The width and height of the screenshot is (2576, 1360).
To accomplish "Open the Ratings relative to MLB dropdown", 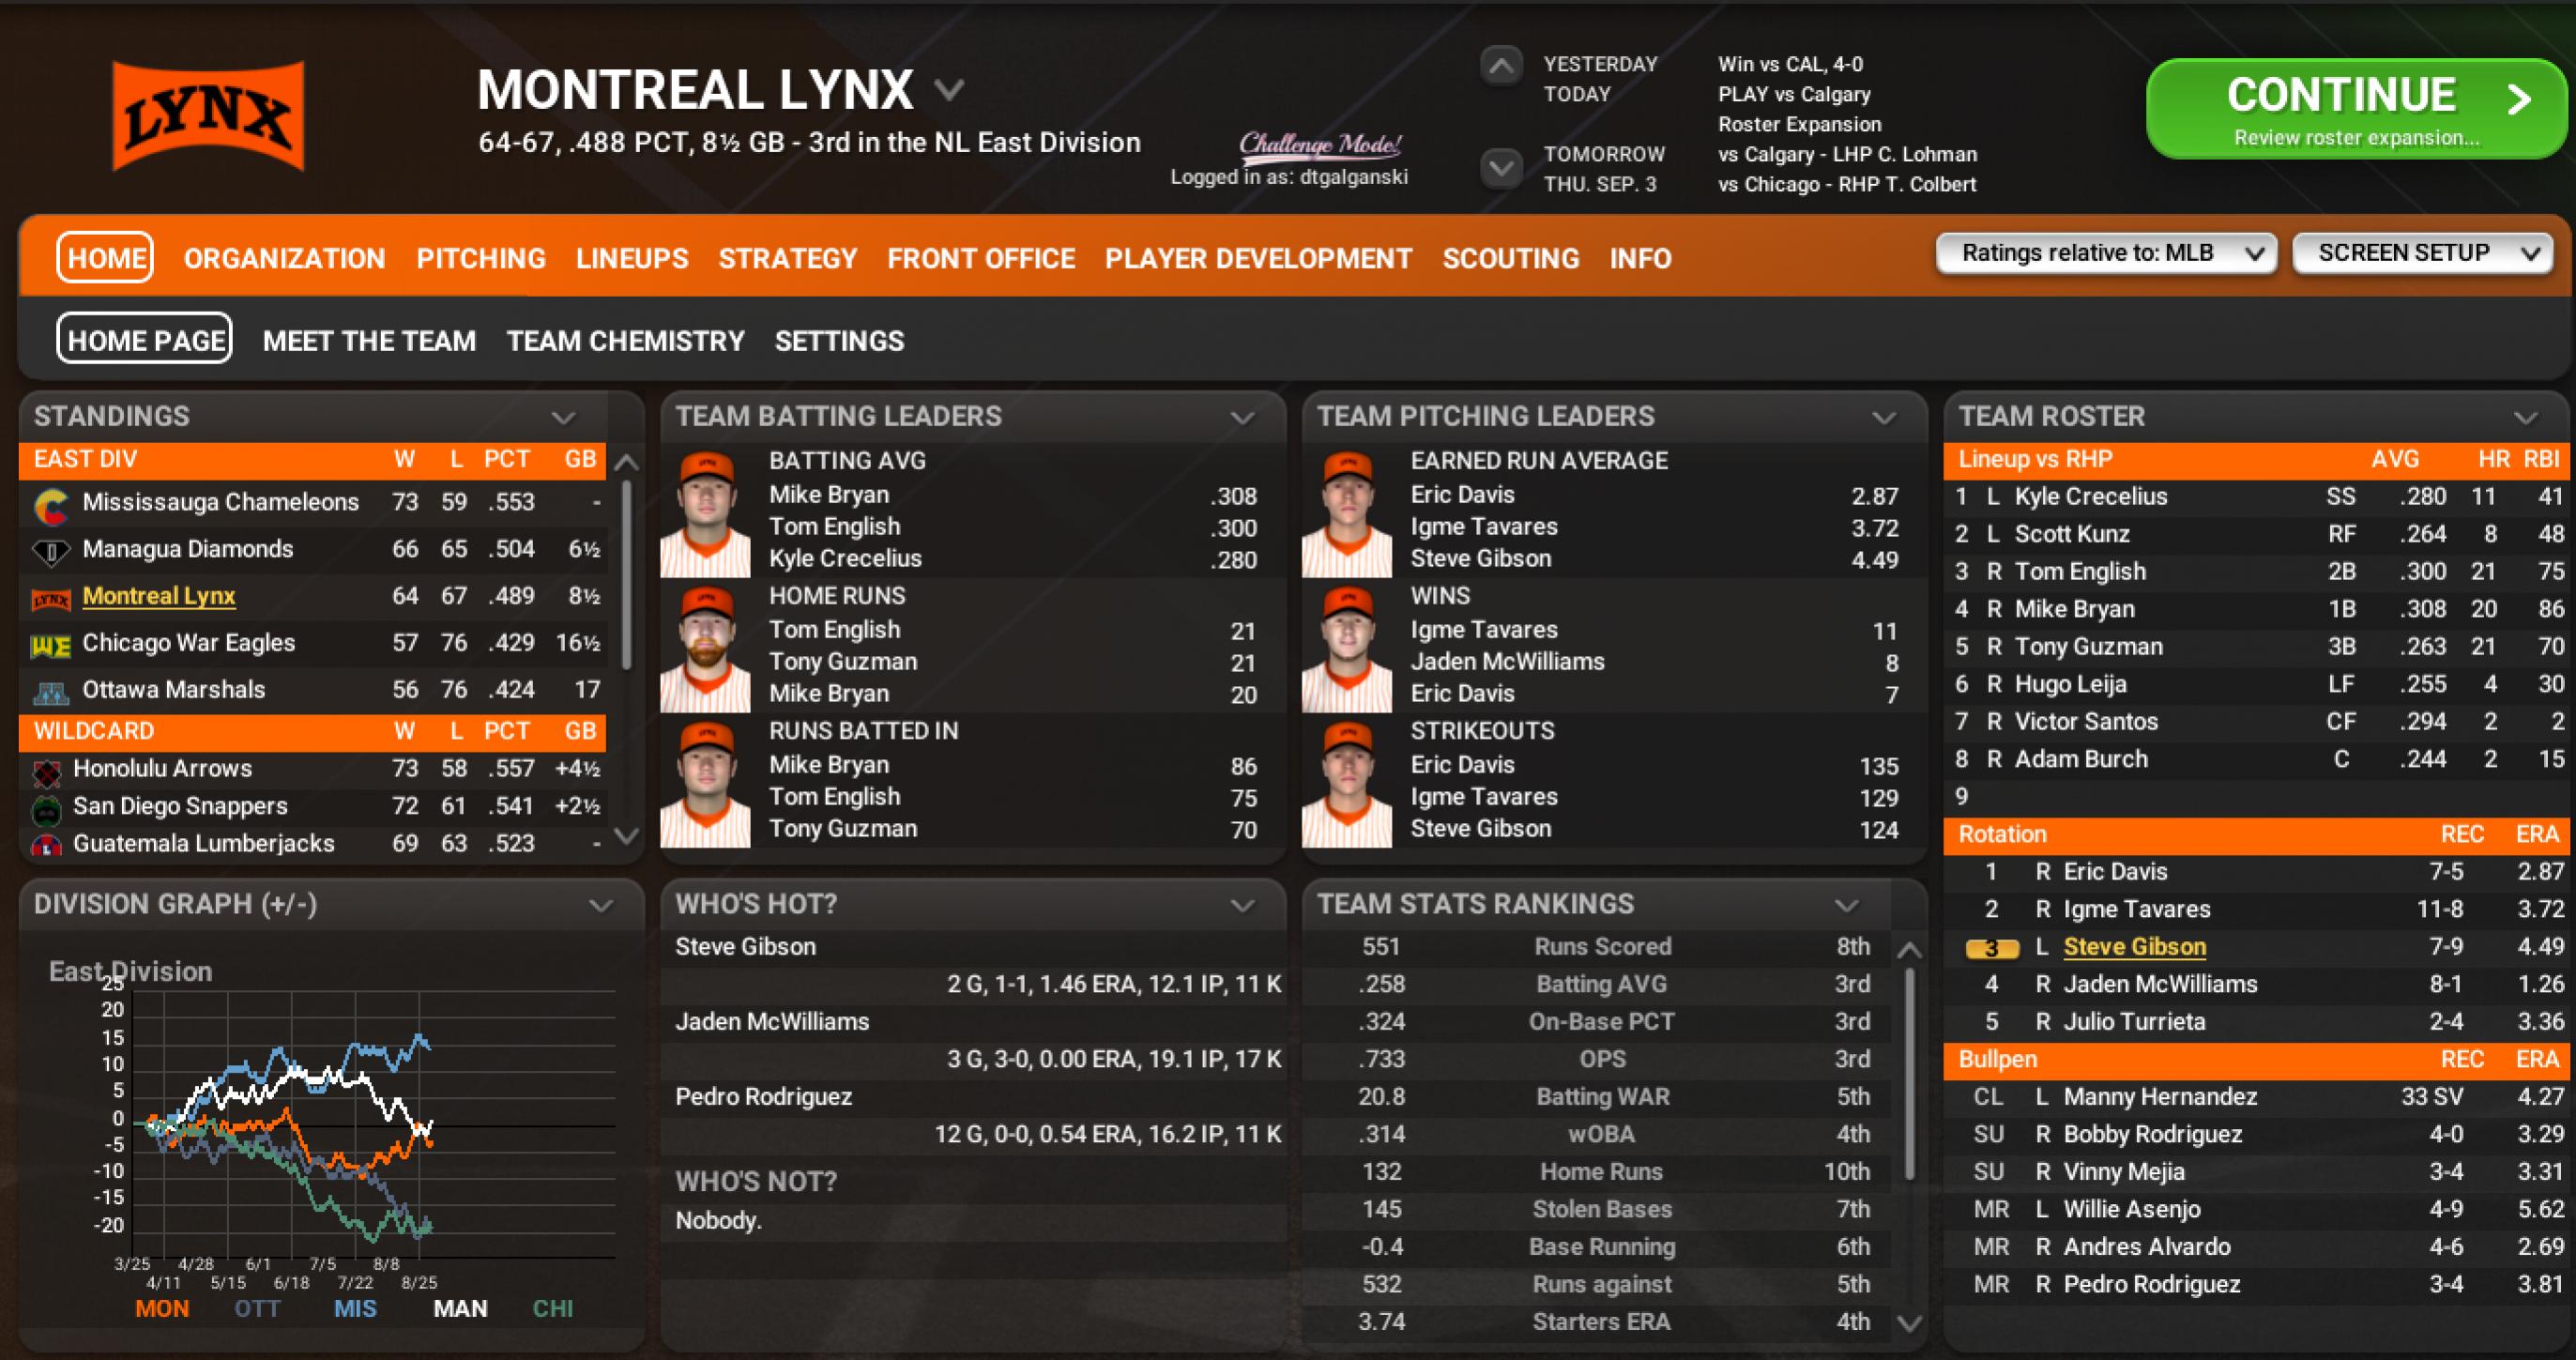I will pos(2105,254).
